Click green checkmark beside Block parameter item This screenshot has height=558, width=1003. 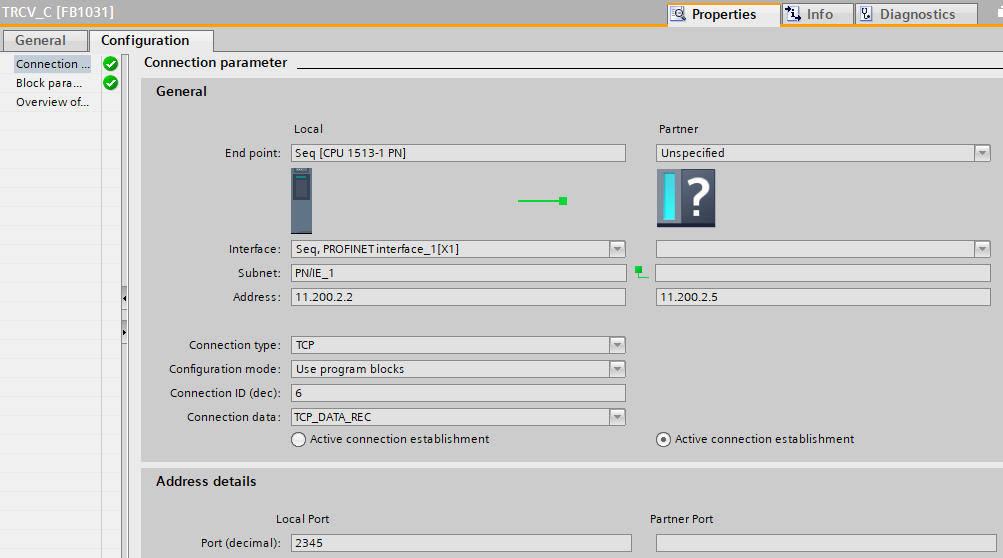pos(110,83)
